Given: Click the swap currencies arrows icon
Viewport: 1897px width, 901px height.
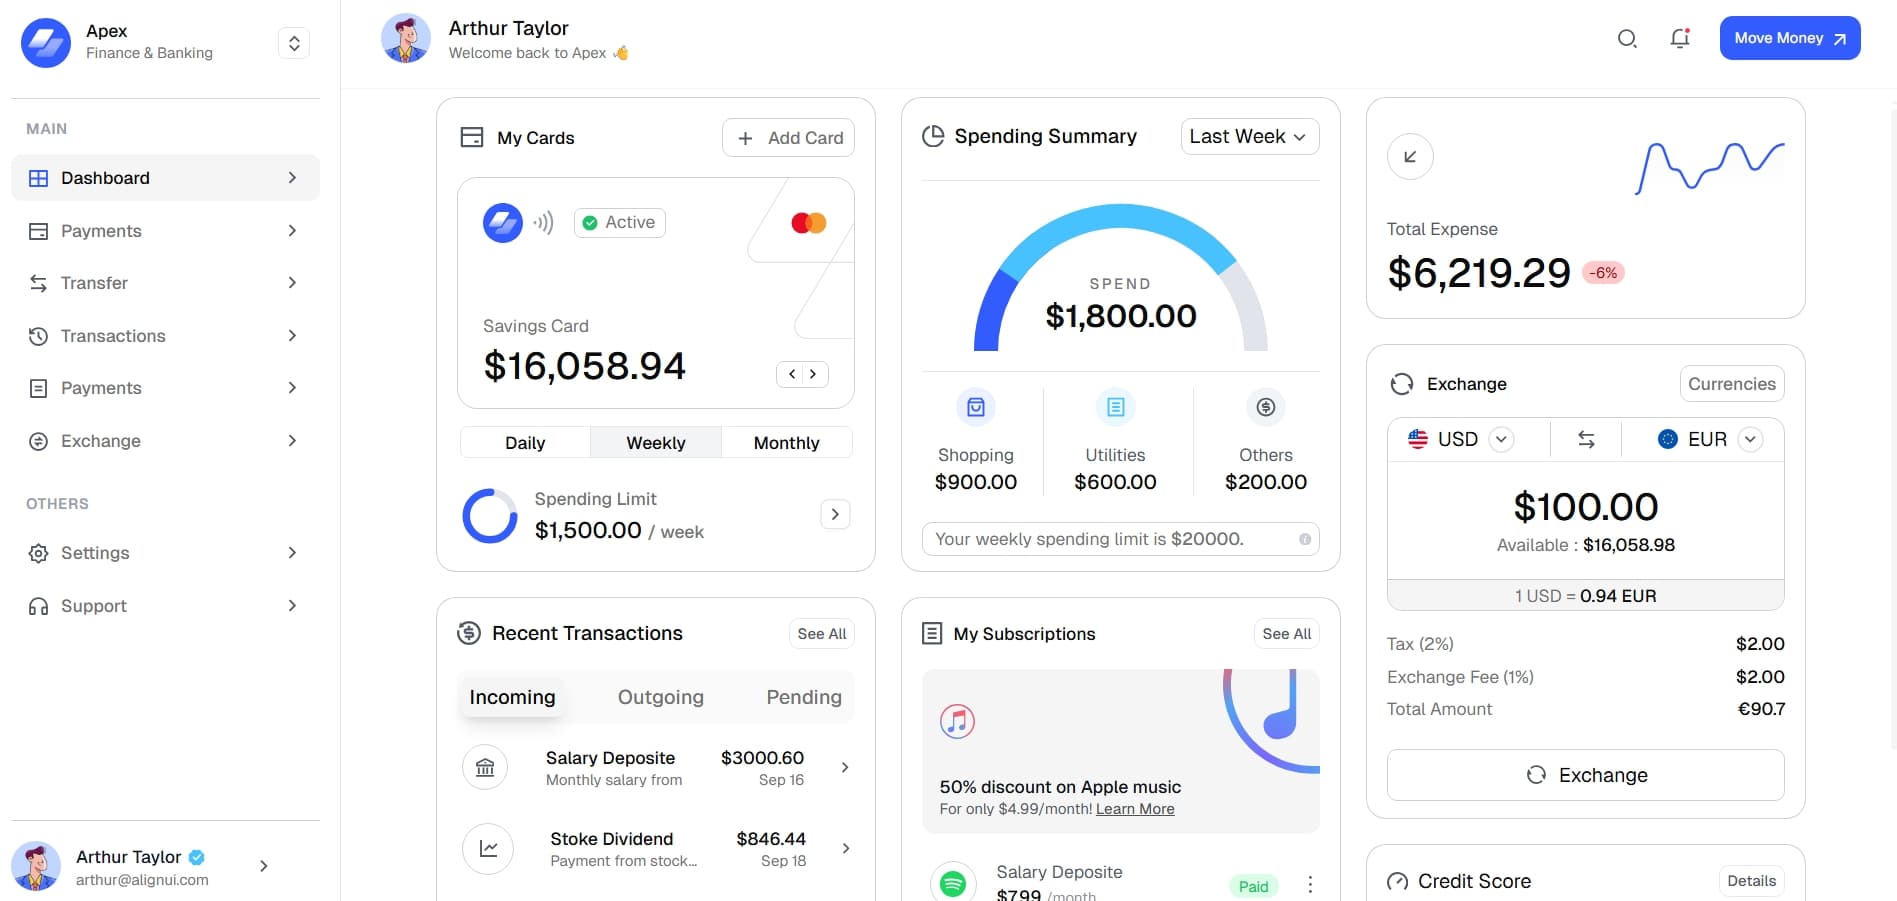Looking at the screenshot, I should pyautogui.click(x=1586, y=439).
